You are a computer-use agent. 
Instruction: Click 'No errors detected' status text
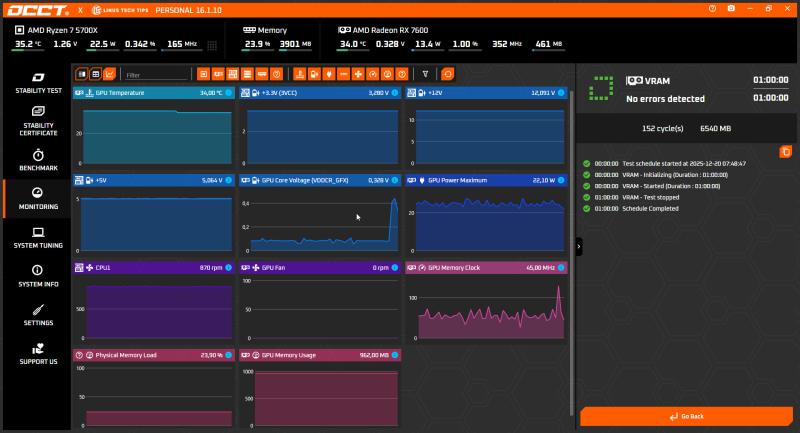click(665, 99)
